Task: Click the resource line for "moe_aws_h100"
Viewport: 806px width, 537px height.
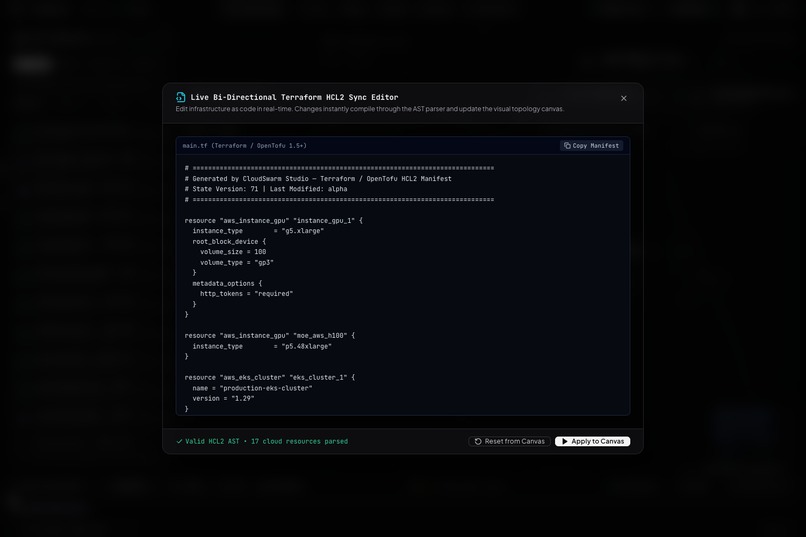Action: tap(270, 336)
